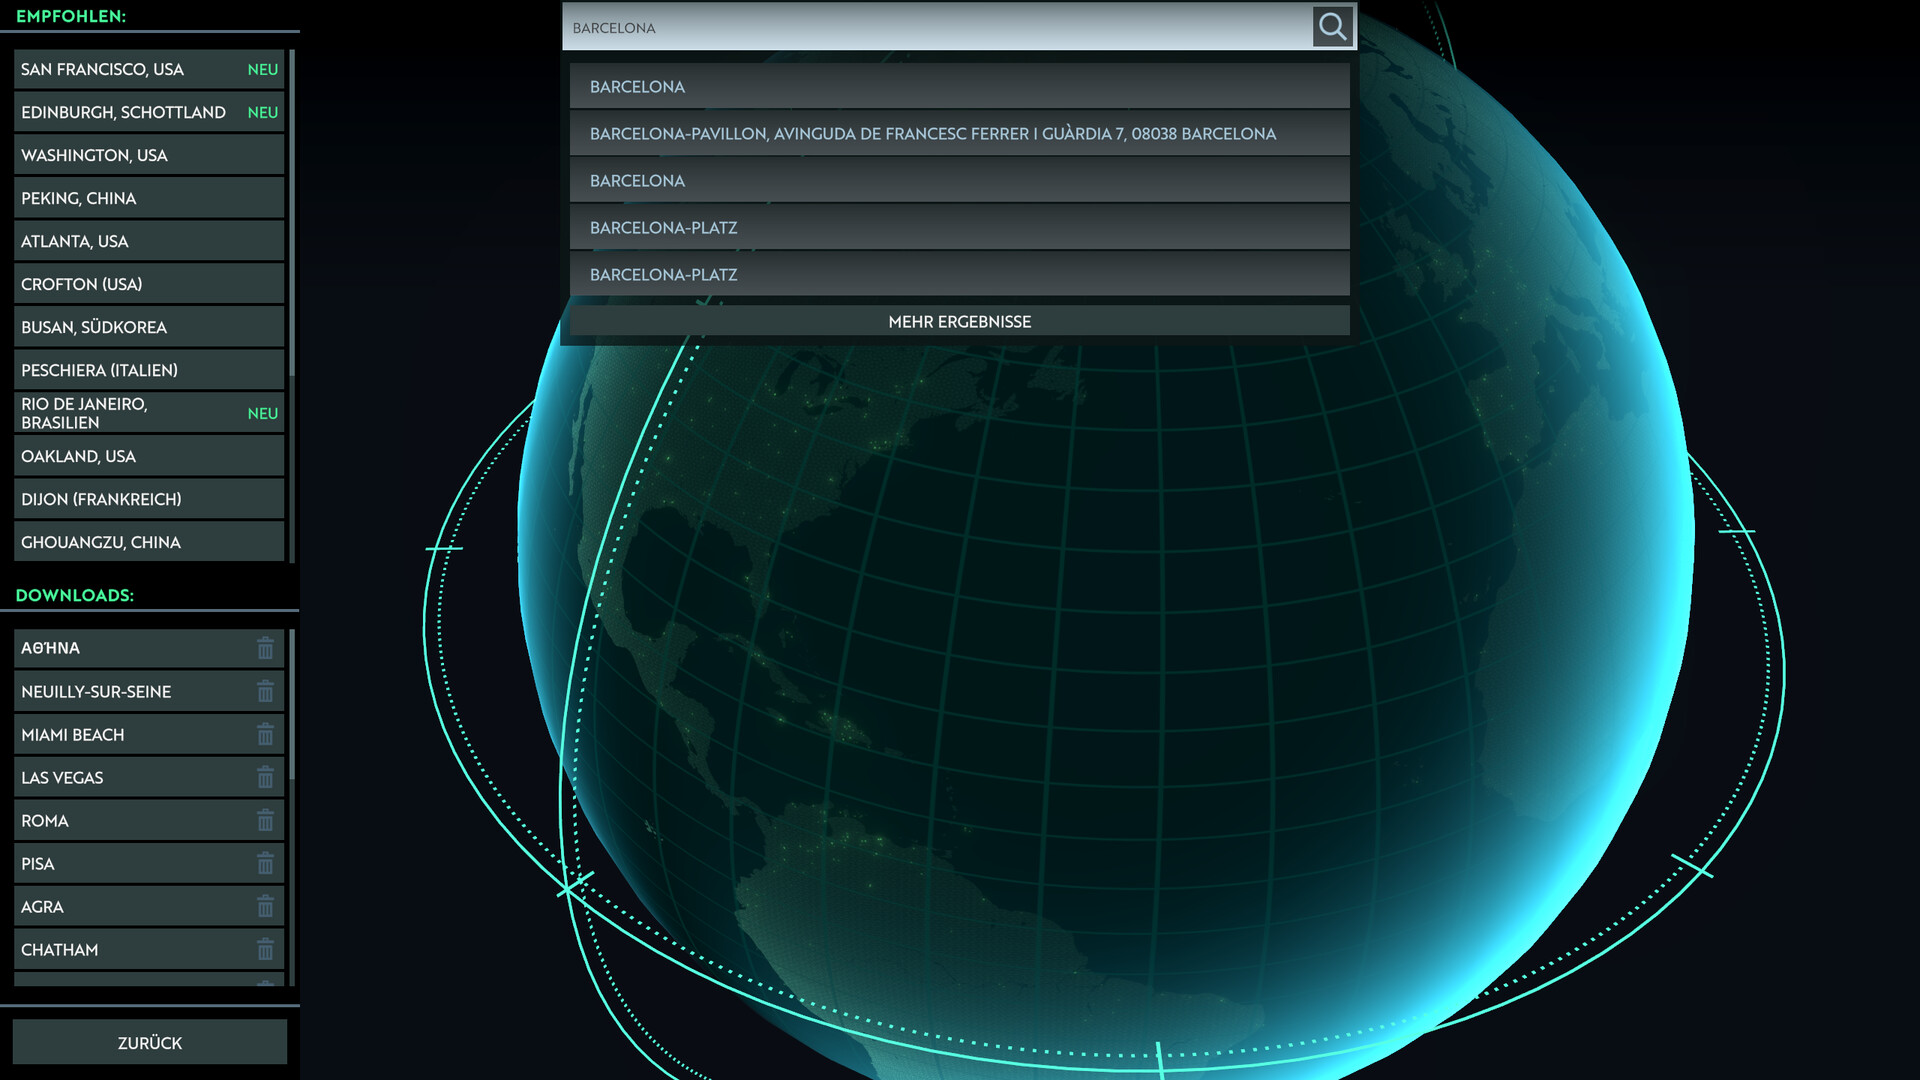Delete Neuilly-sur-Seine download with trash icon
1920x1080 pixels.
point(265,691)
